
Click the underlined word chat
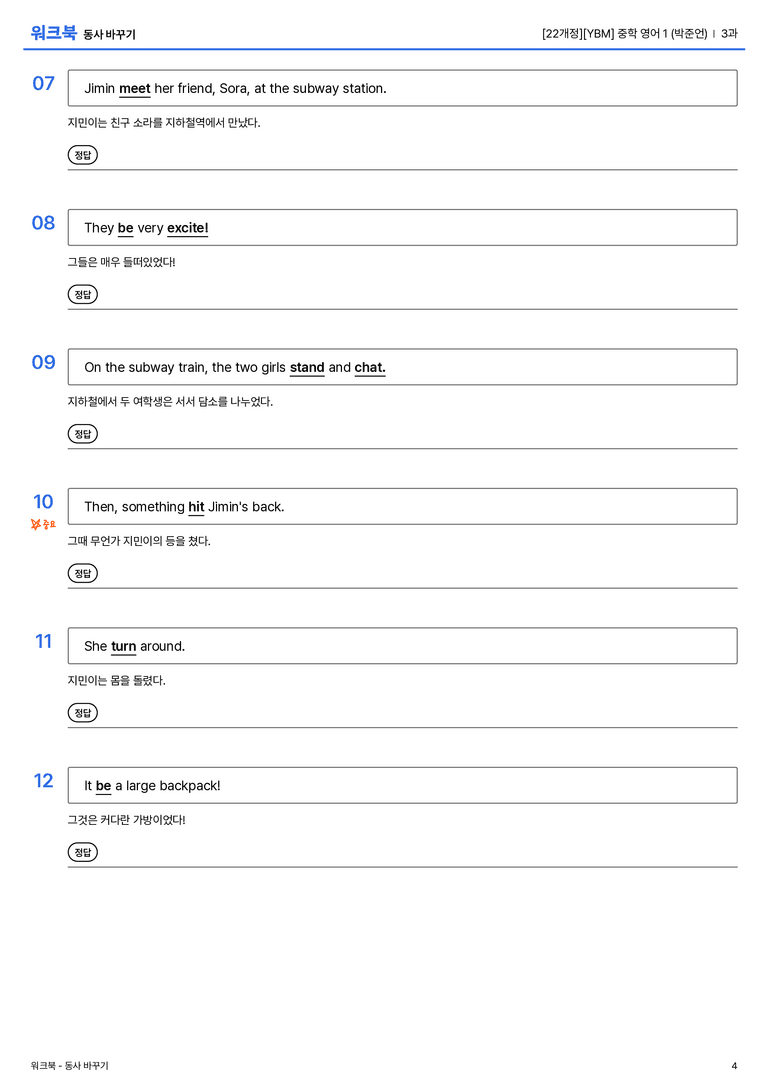tap(370, 367)
